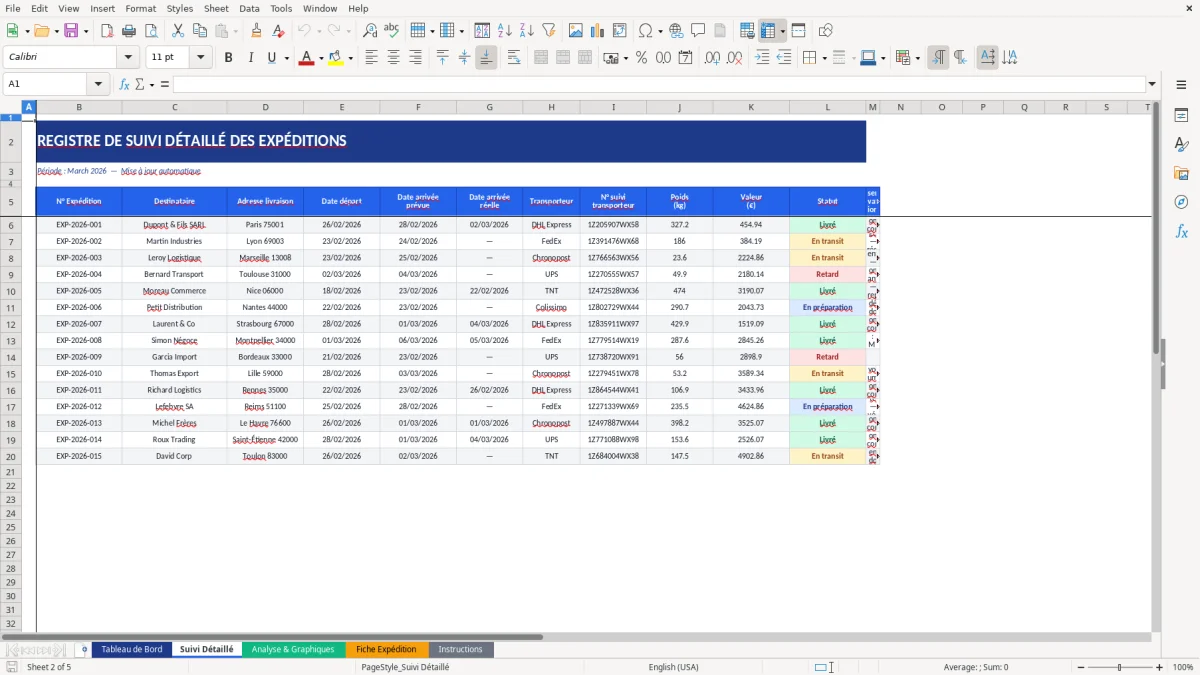Click Clear Direct Formatting icon
This screenshot has height=675, width=1200.
point(278,31)
